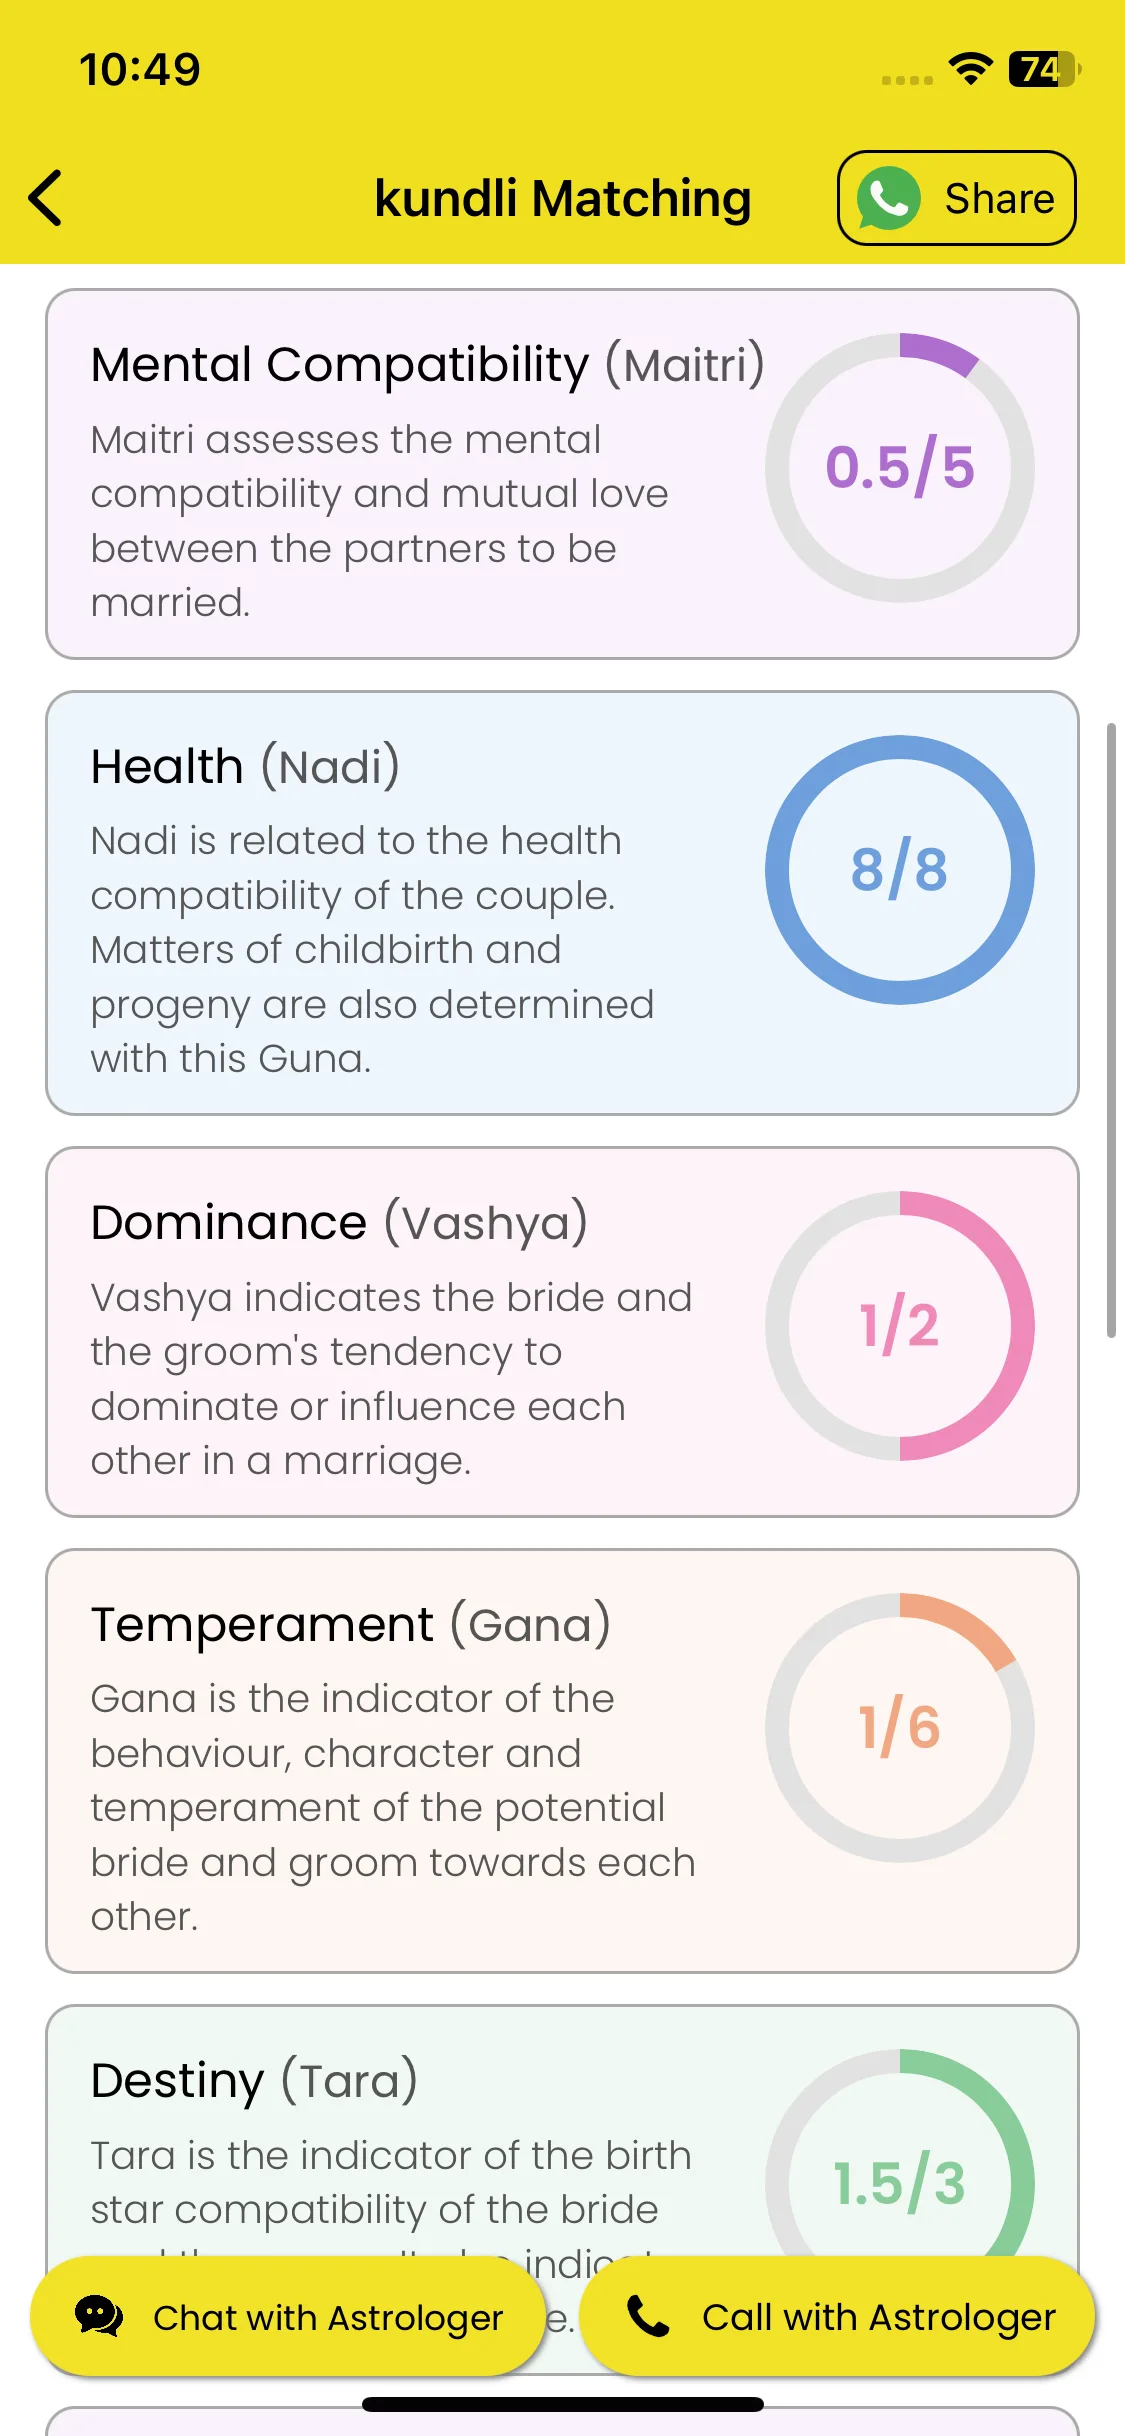The image size is (1125, 2436).
Task: Click the vertical scrollbar indicator
Action: [x=1111, y=1030]
